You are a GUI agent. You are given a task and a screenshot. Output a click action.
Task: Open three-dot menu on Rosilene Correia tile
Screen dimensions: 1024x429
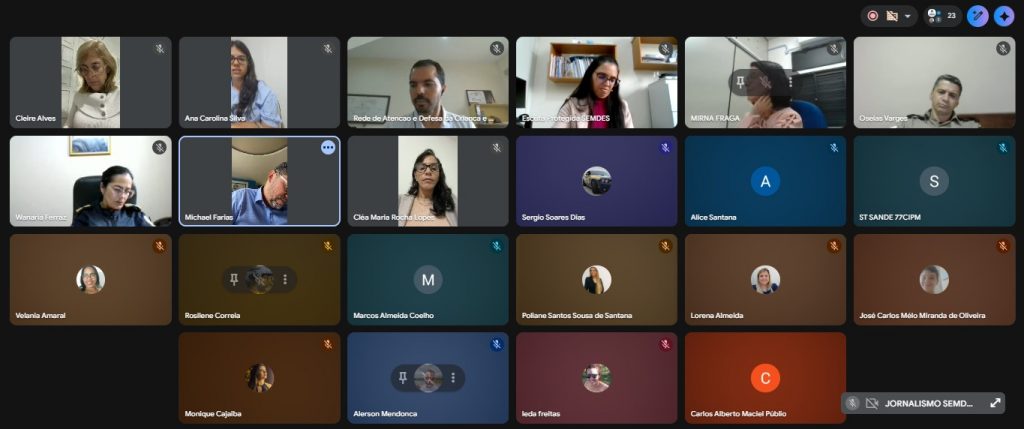(285, 279)
